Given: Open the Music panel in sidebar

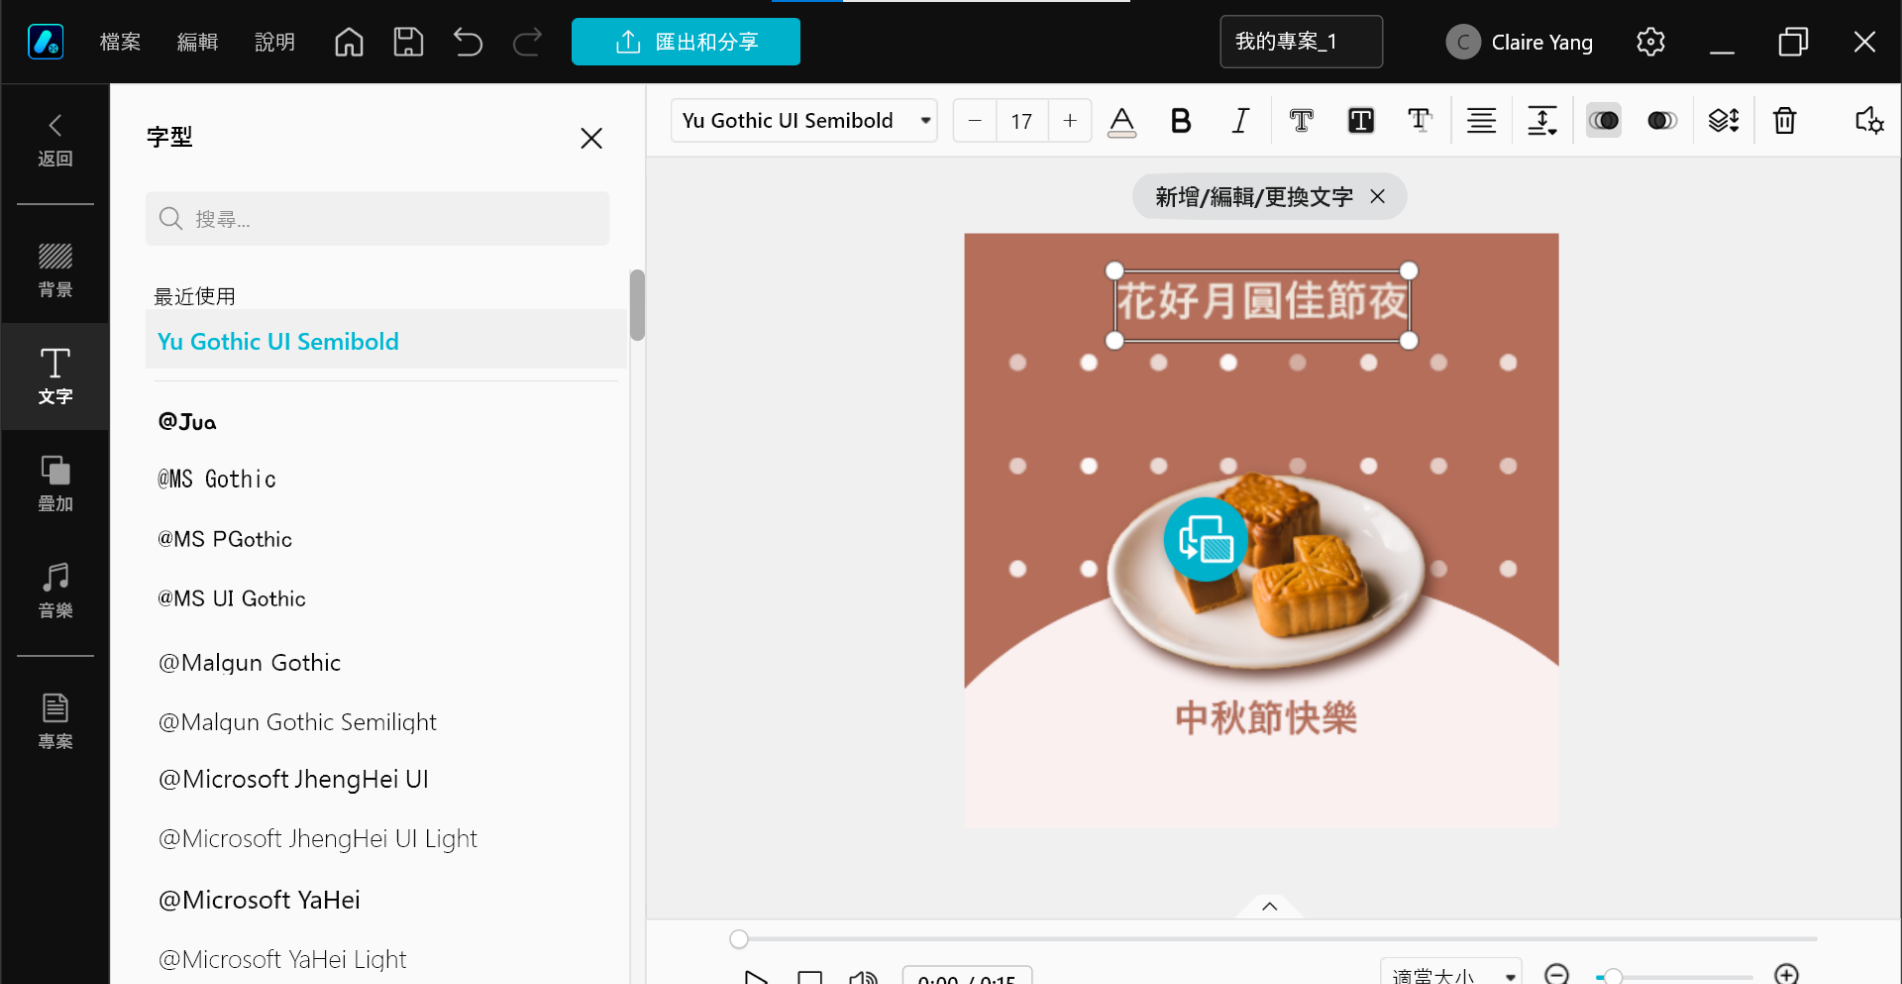Looking at the screenshot, I should click(55, 590).
